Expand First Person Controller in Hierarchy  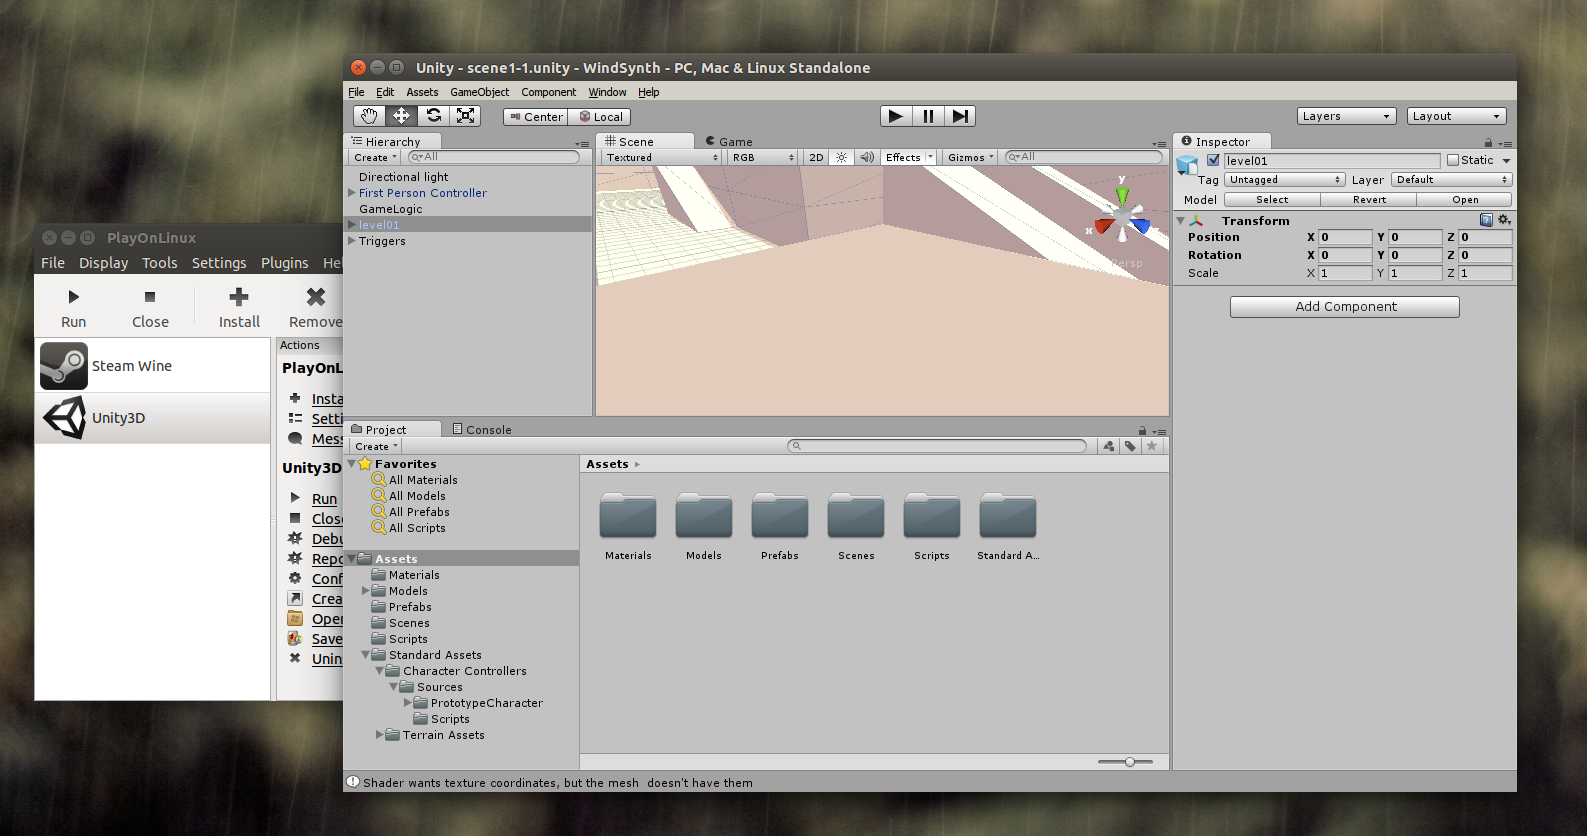tap(351, 193)
